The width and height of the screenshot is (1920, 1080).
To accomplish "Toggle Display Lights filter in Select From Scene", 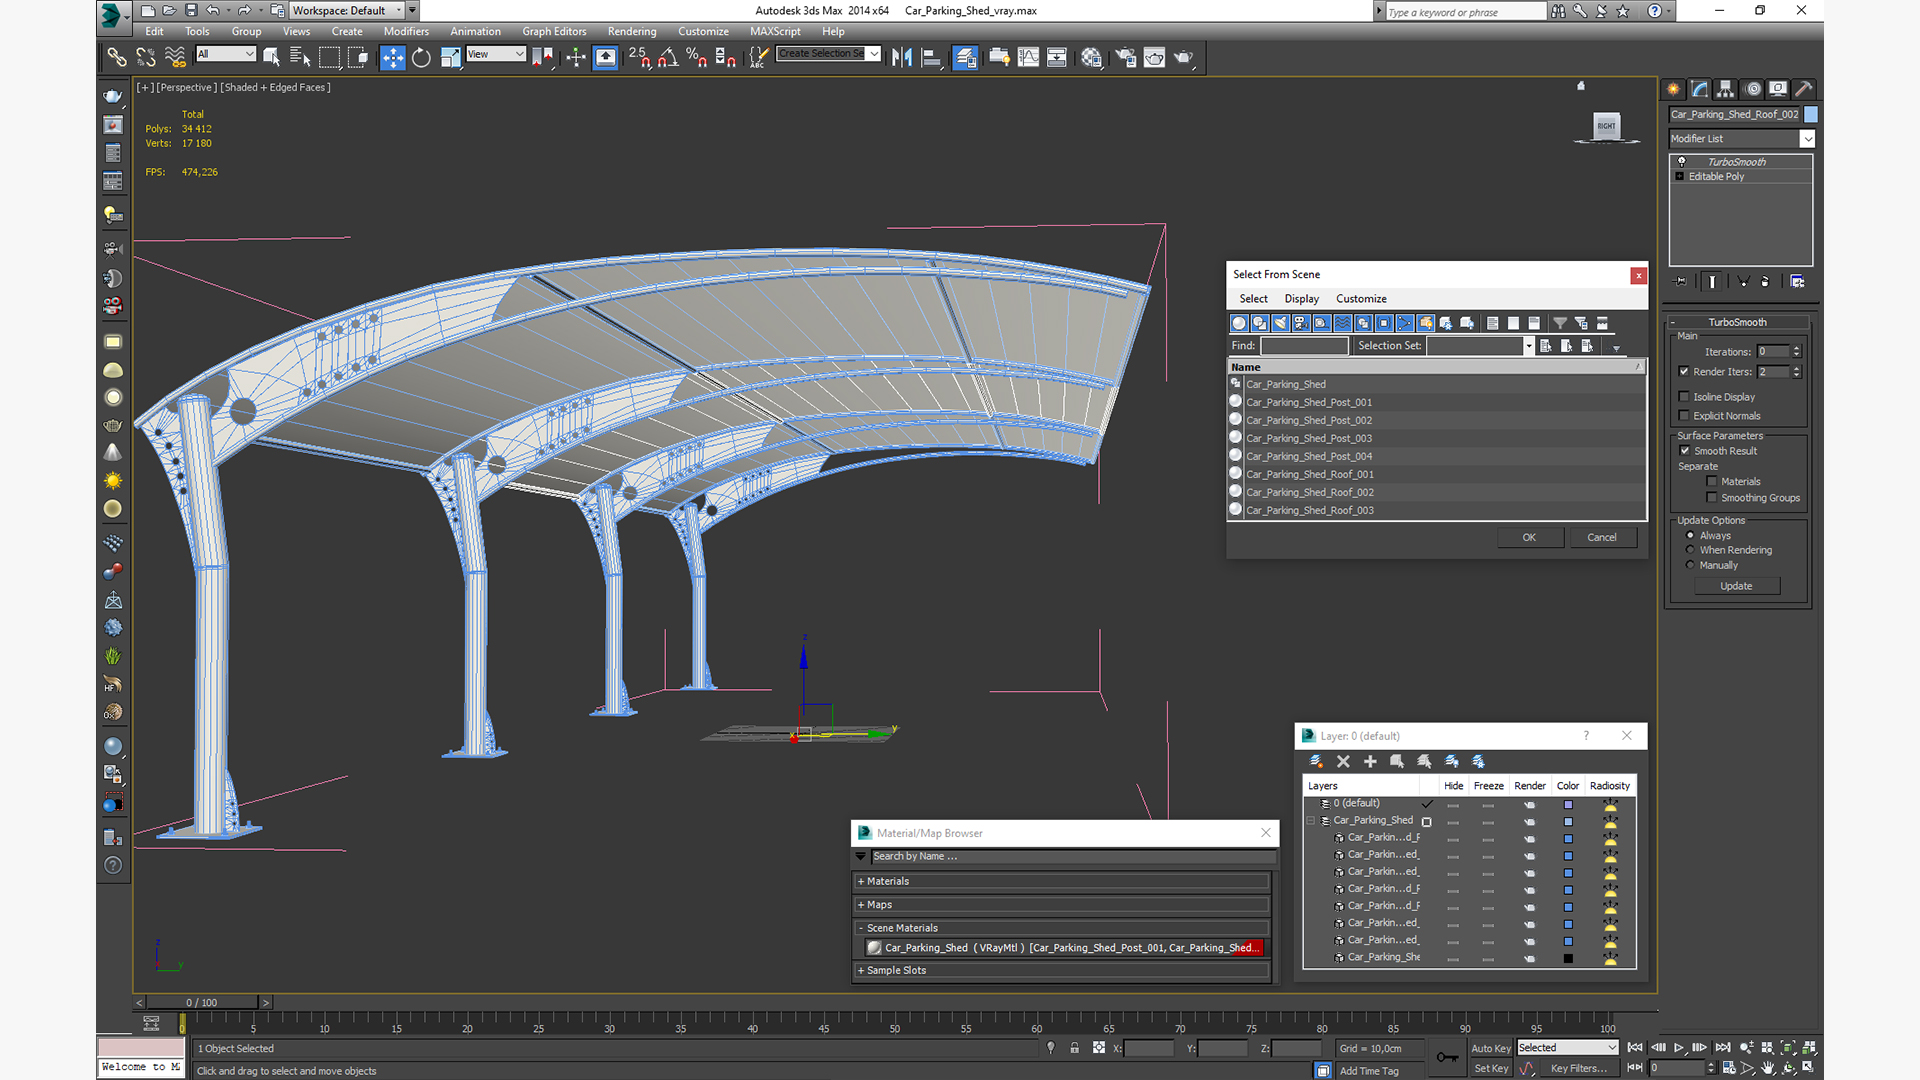I will coord(1280,323).
